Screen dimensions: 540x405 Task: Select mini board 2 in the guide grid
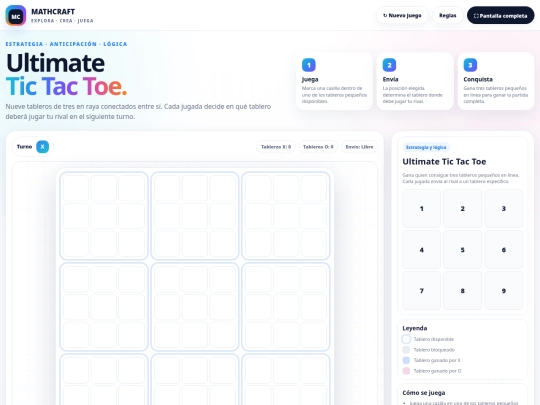point(463,208)
